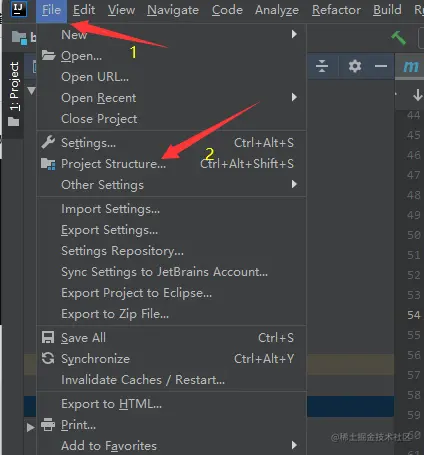Viewport: 424px width, 455px height.
Task: Click the down arrow icon above line numbers
Action: 417,95
